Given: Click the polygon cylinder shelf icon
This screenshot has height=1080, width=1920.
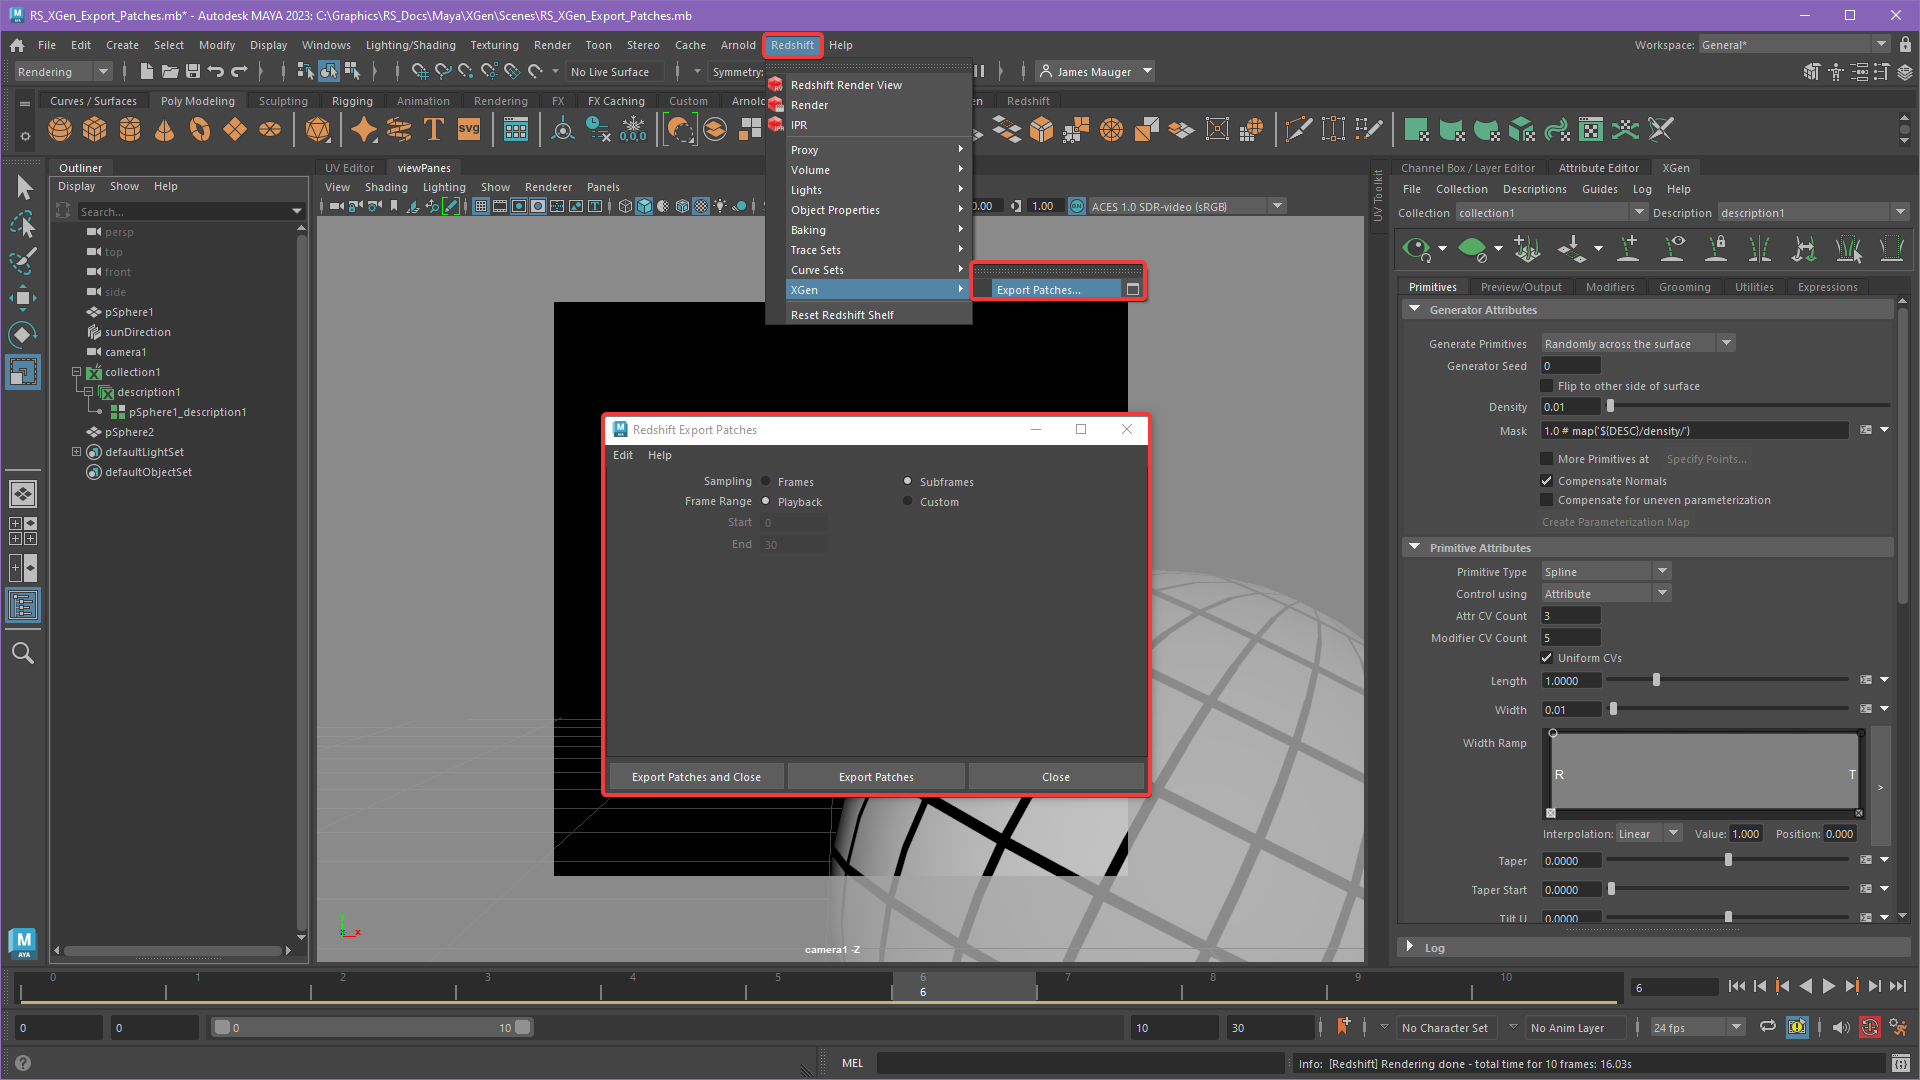Looking at the screenshot, I should tap(130, 129).
